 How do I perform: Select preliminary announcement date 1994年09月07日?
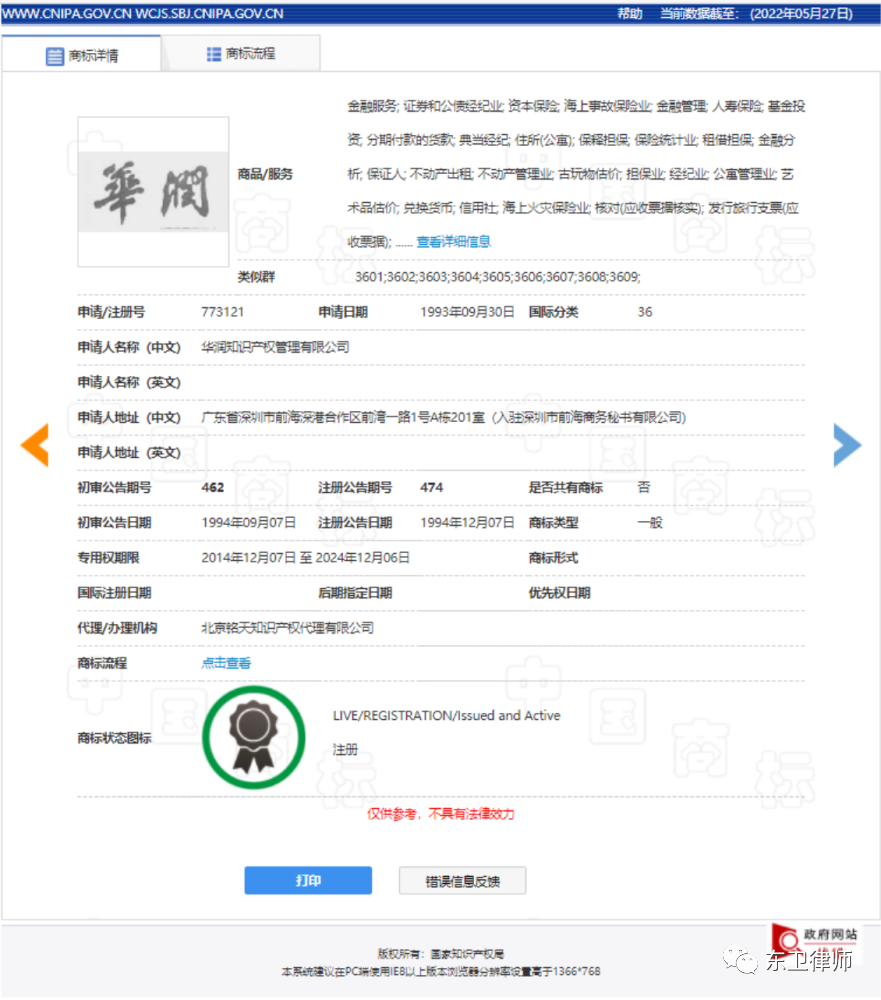coord(249,522)
